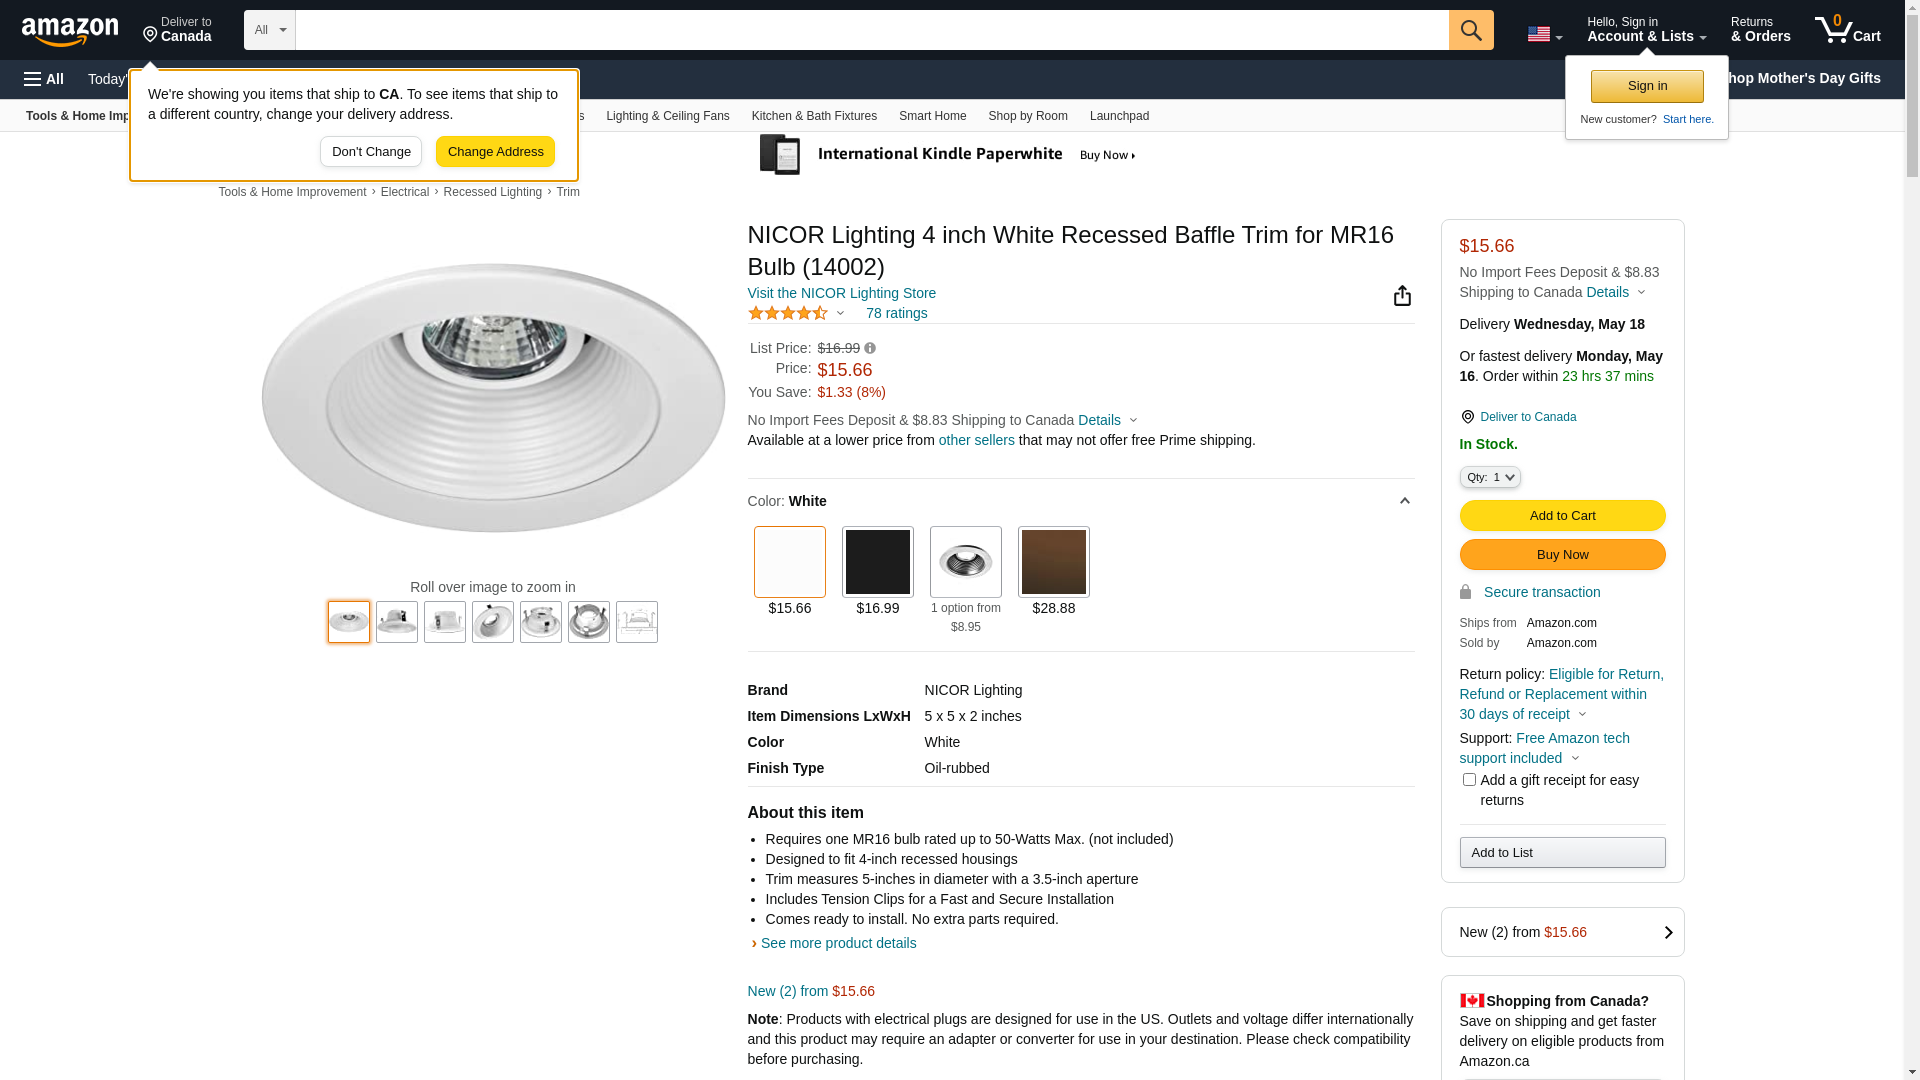Click inside the Amazon search field
The width and height of the screenshot is (1920, 1080).
coord(870,30)
